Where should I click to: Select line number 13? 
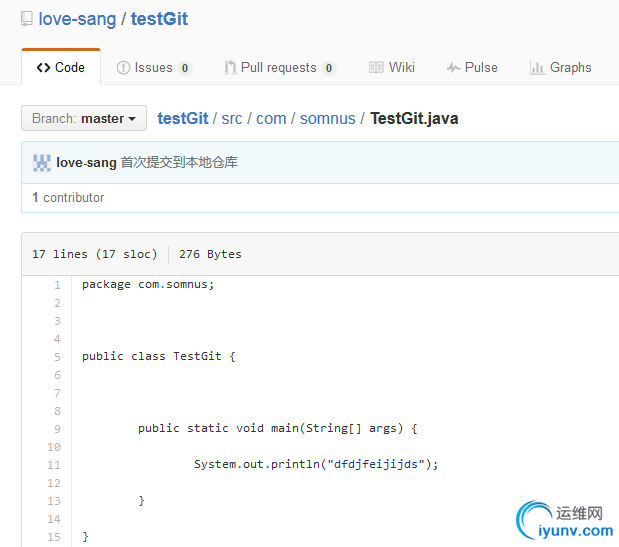coord(54,500)
